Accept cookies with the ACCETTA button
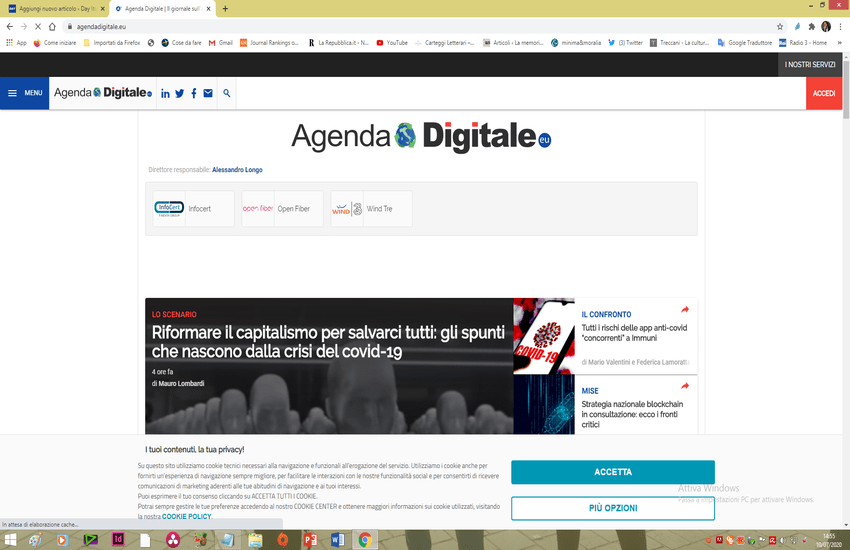The height and width of the screenshot is (550, 850). (613, 472)
